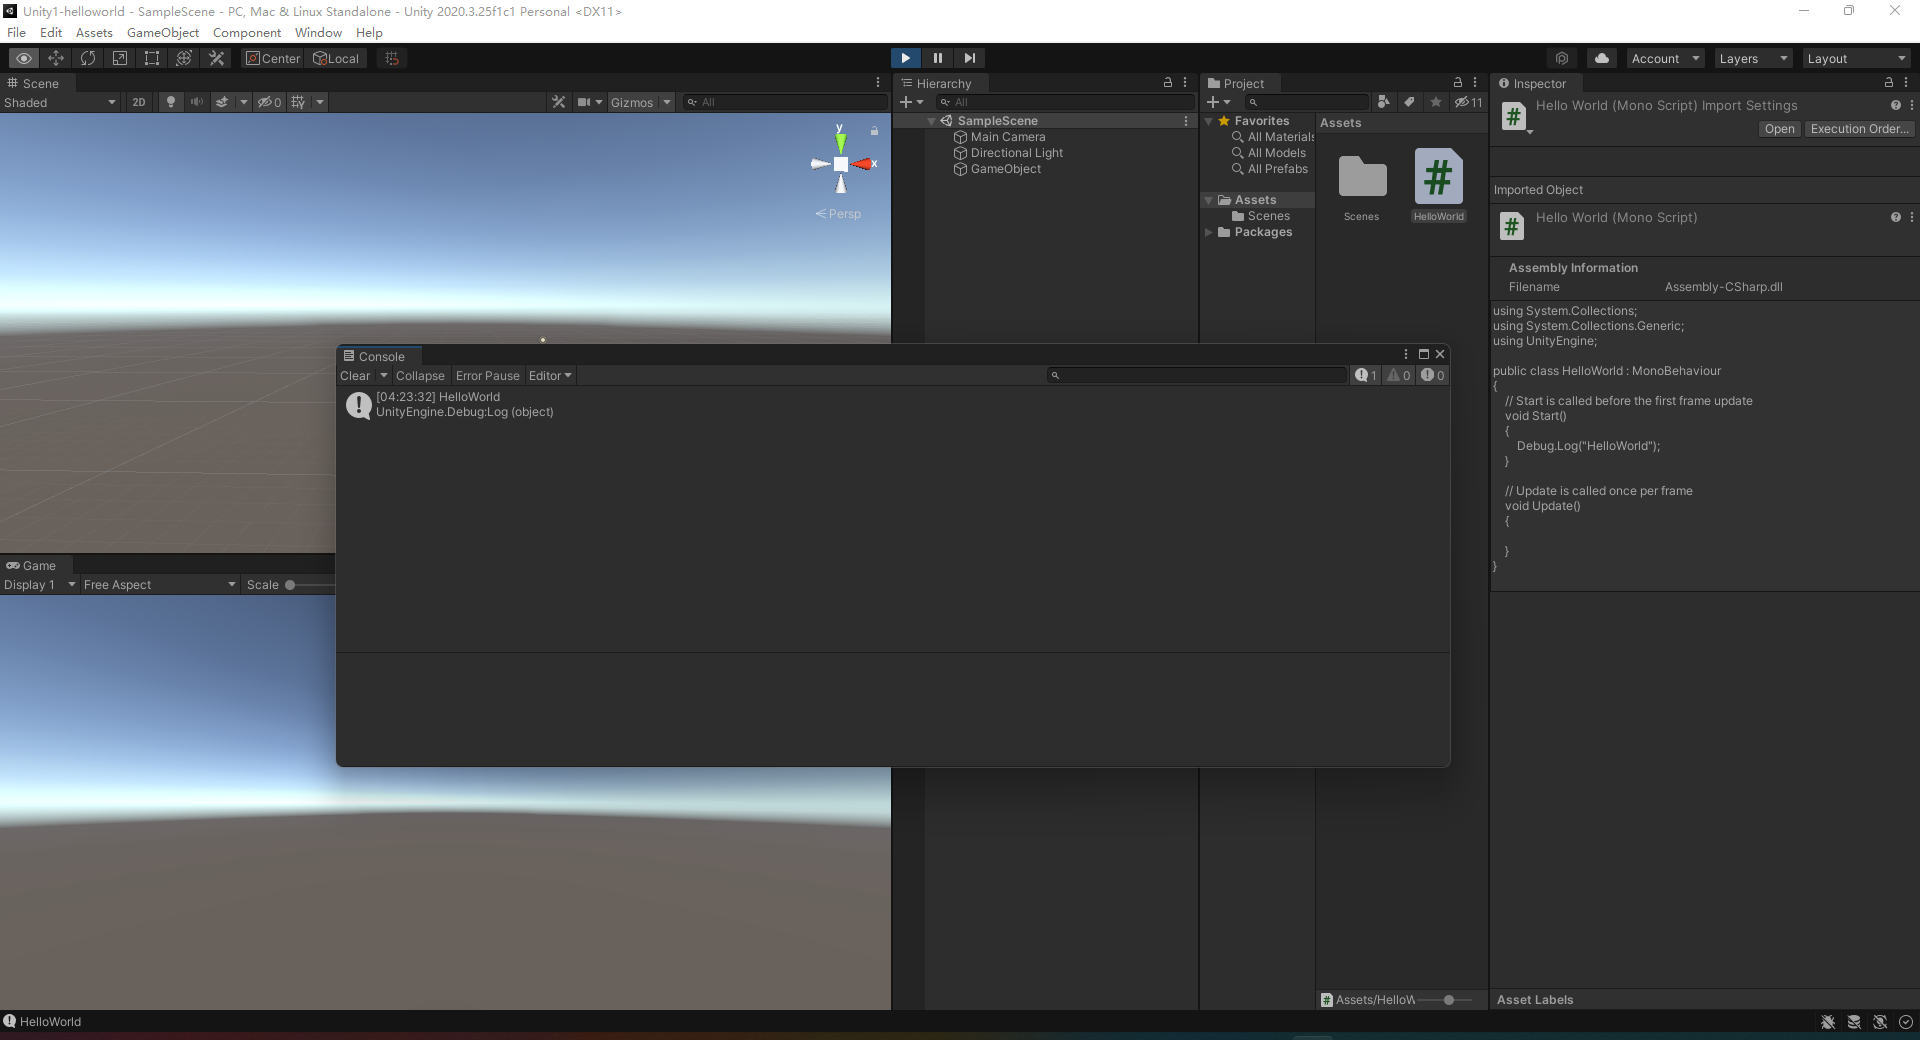Select the Rect tool
This screenshot has height=1040, width=1920.
[x=152, y=58]
